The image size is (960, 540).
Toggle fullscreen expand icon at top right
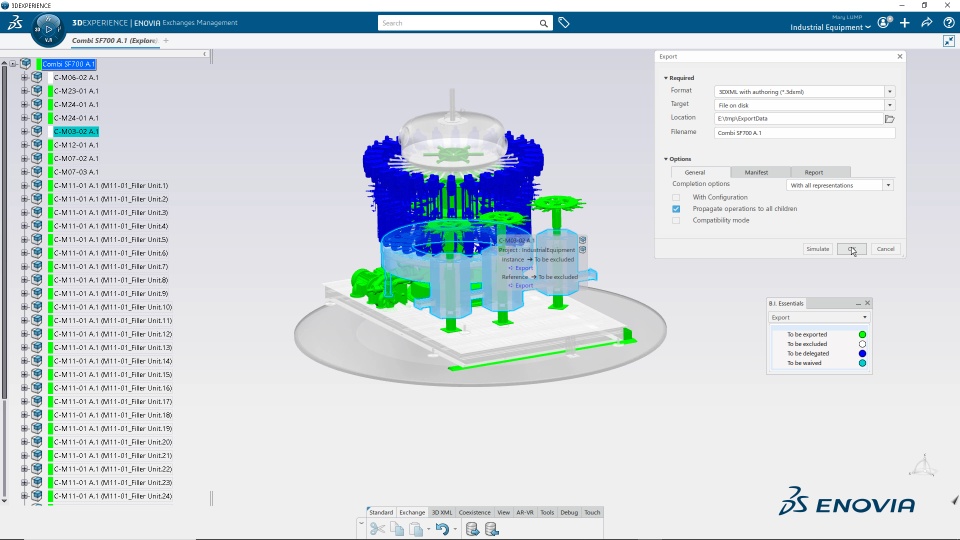point(949,41)
